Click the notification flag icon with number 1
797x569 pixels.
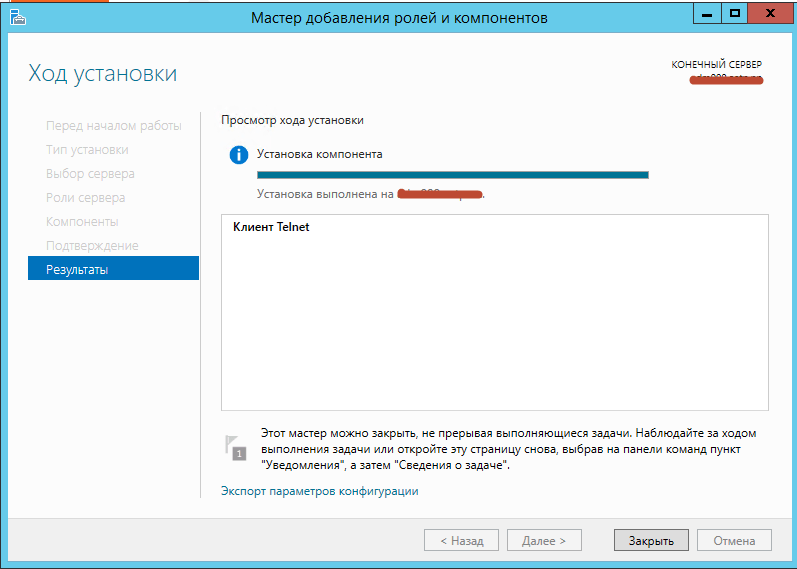(x=235, y=447)
